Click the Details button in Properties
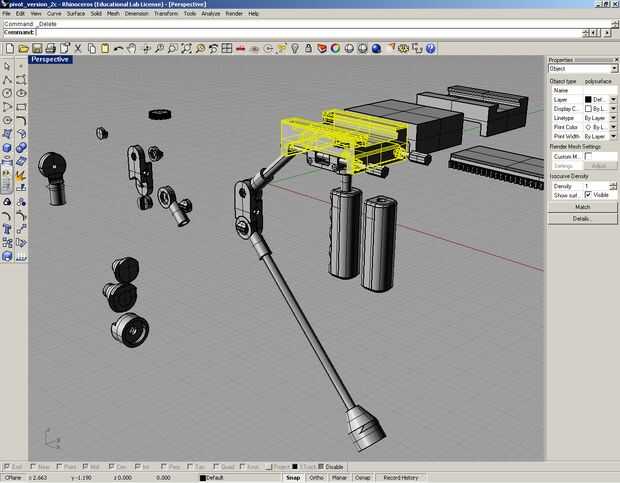This screenshot has width=620, height=483. coord(582,219)
